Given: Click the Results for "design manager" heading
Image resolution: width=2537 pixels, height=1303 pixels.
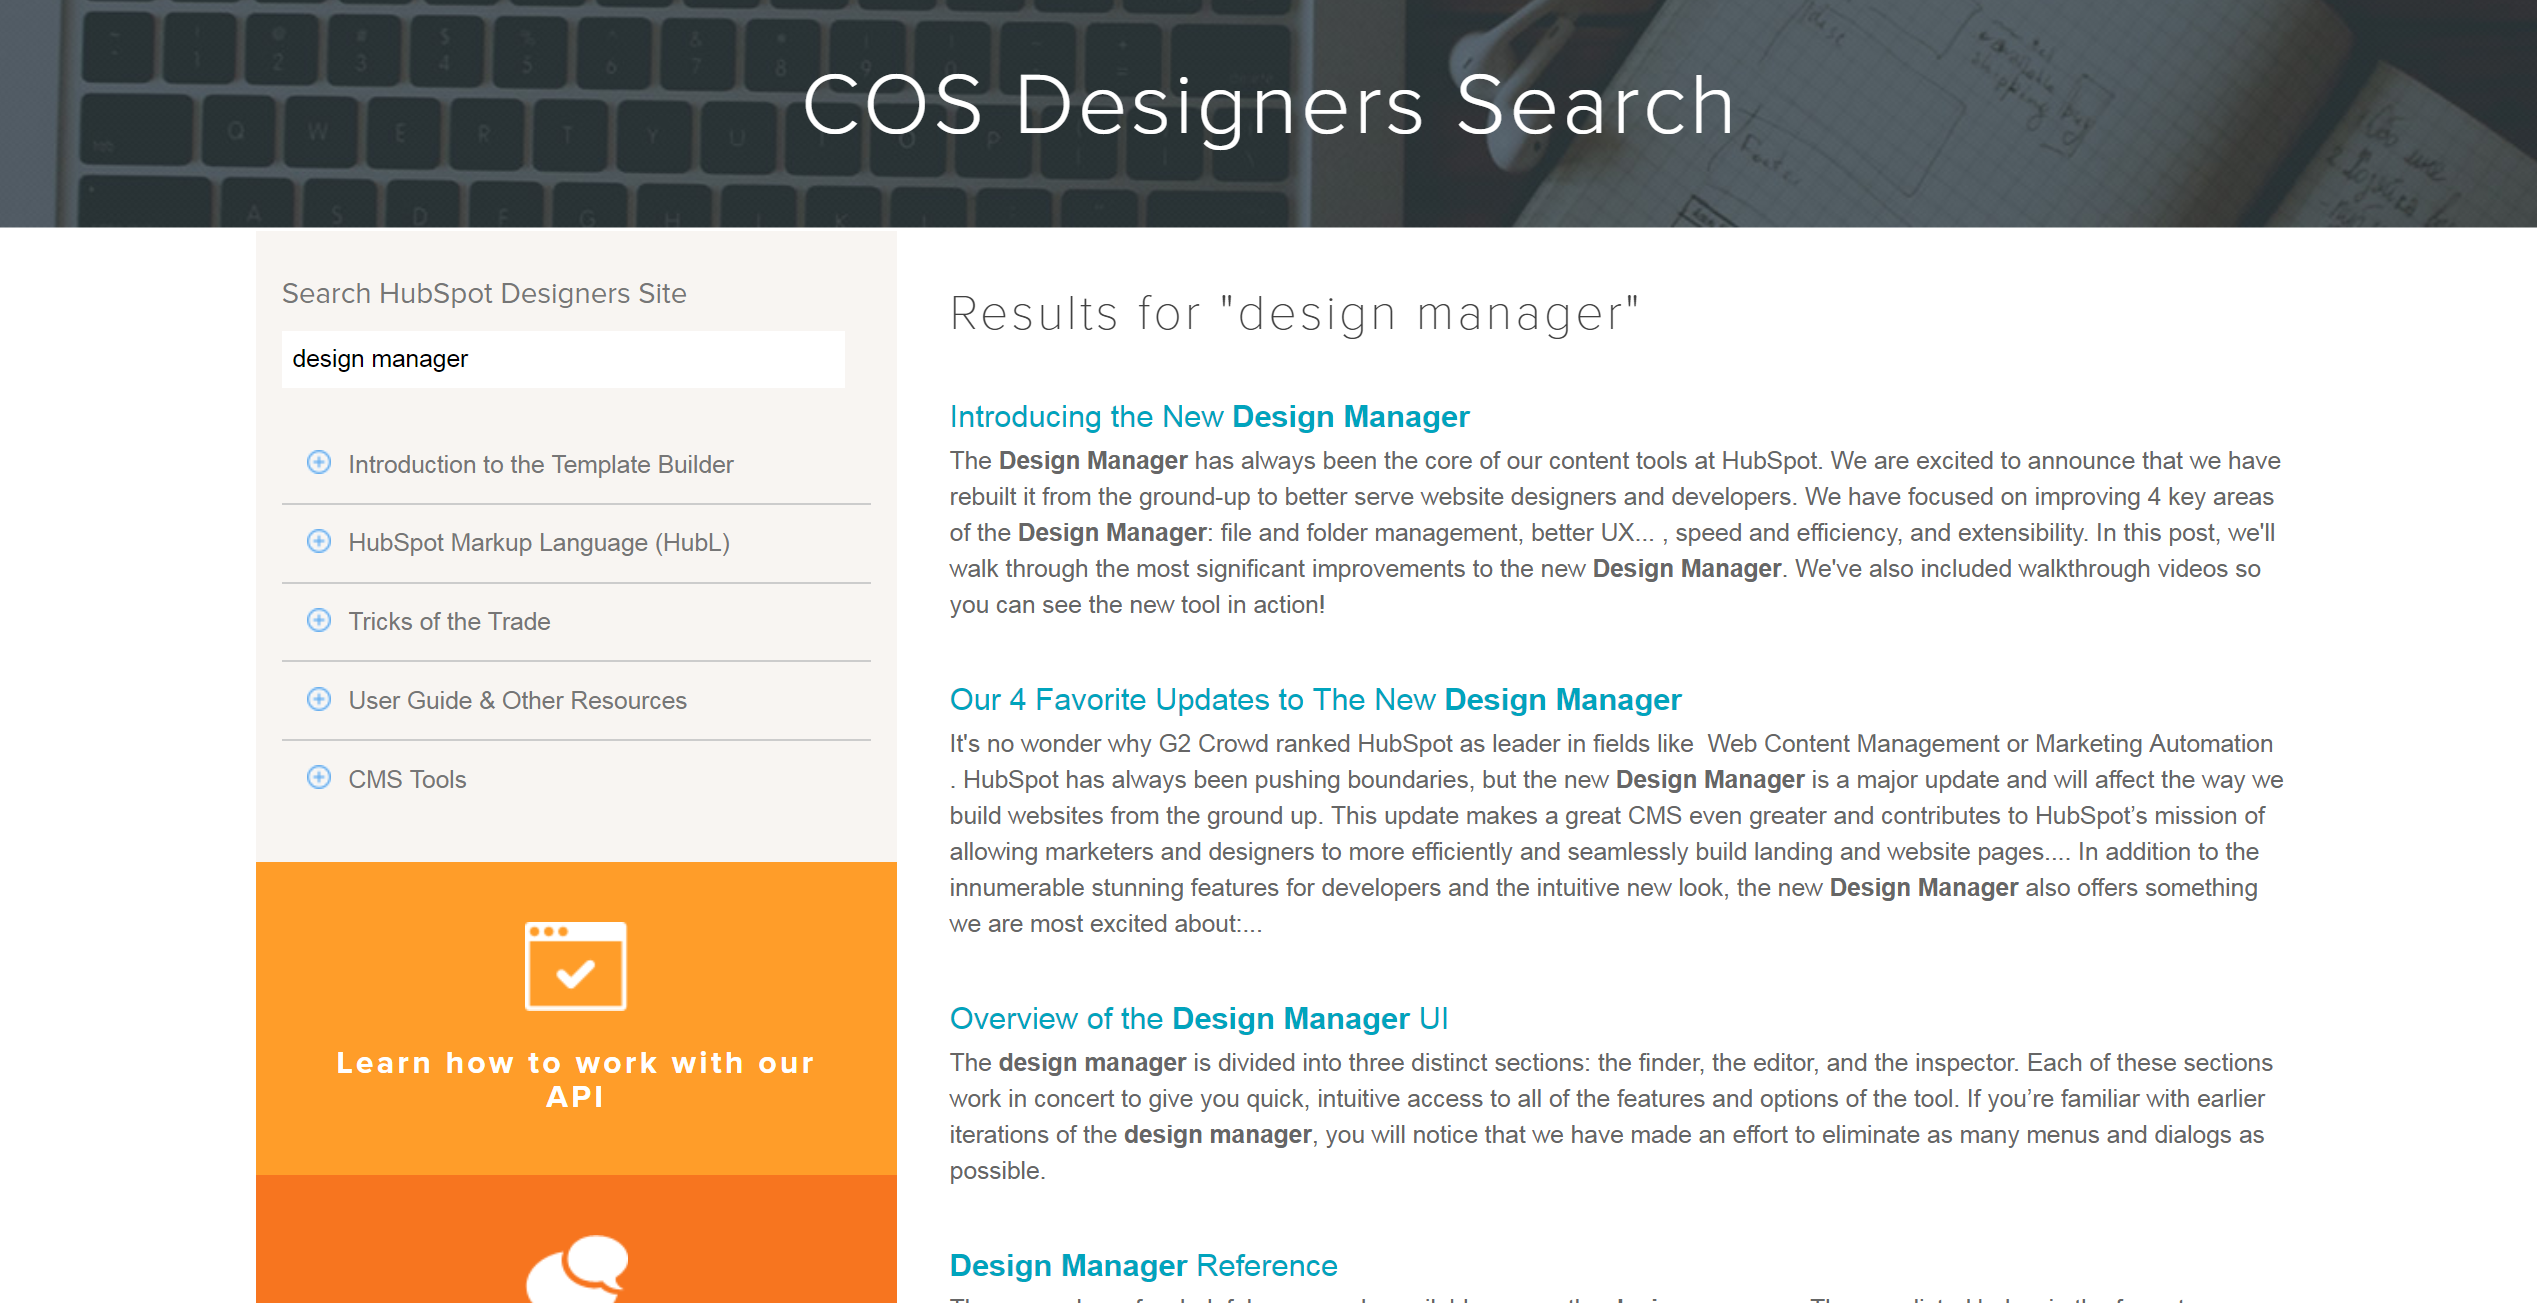Looking at the screenshot, I should pos(1294,314).
